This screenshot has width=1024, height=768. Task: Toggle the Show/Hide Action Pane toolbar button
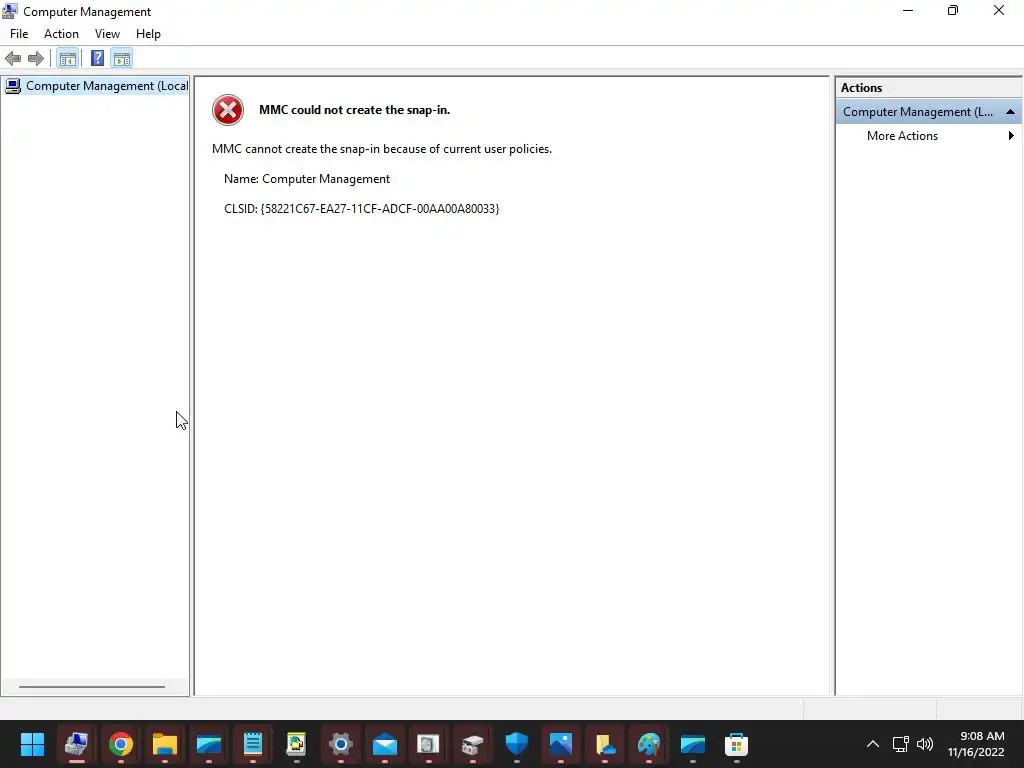coord(122,59)
